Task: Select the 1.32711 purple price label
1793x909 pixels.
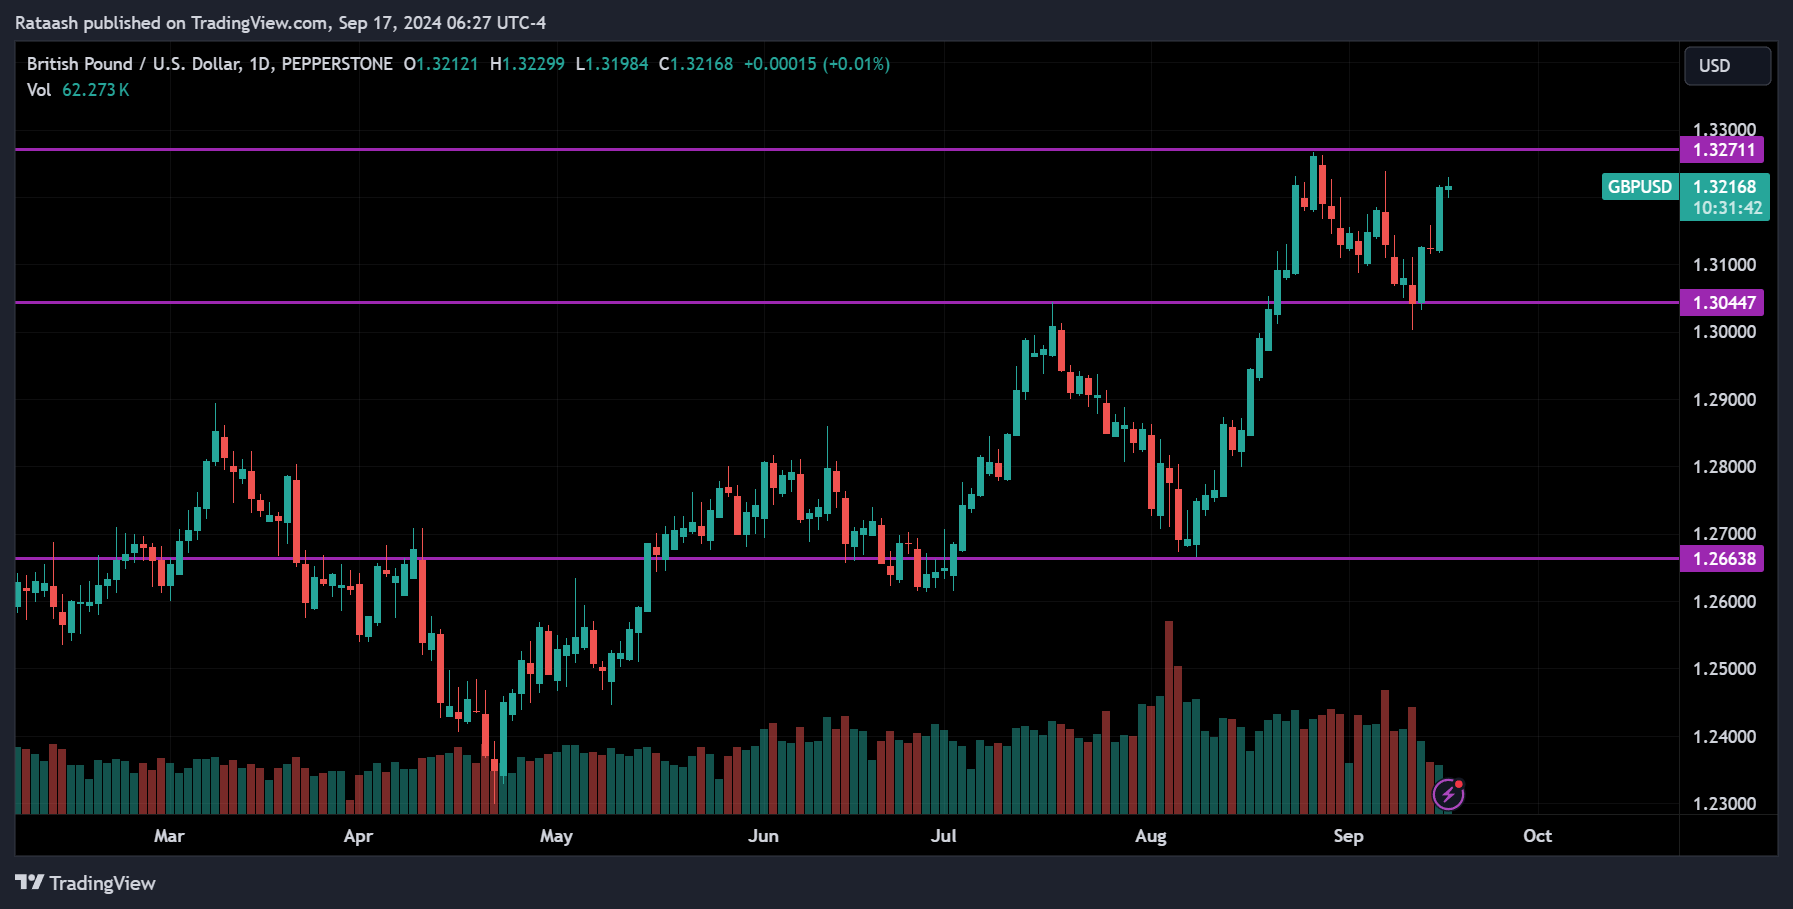Action: coord(1722,150)
